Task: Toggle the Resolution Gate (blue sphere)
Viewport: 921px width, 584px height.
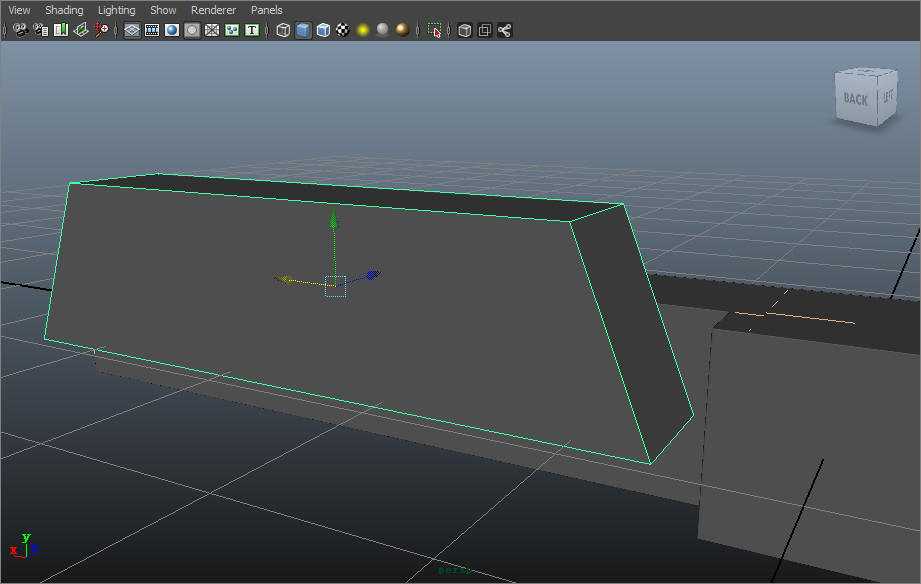Action: point(172,30)
